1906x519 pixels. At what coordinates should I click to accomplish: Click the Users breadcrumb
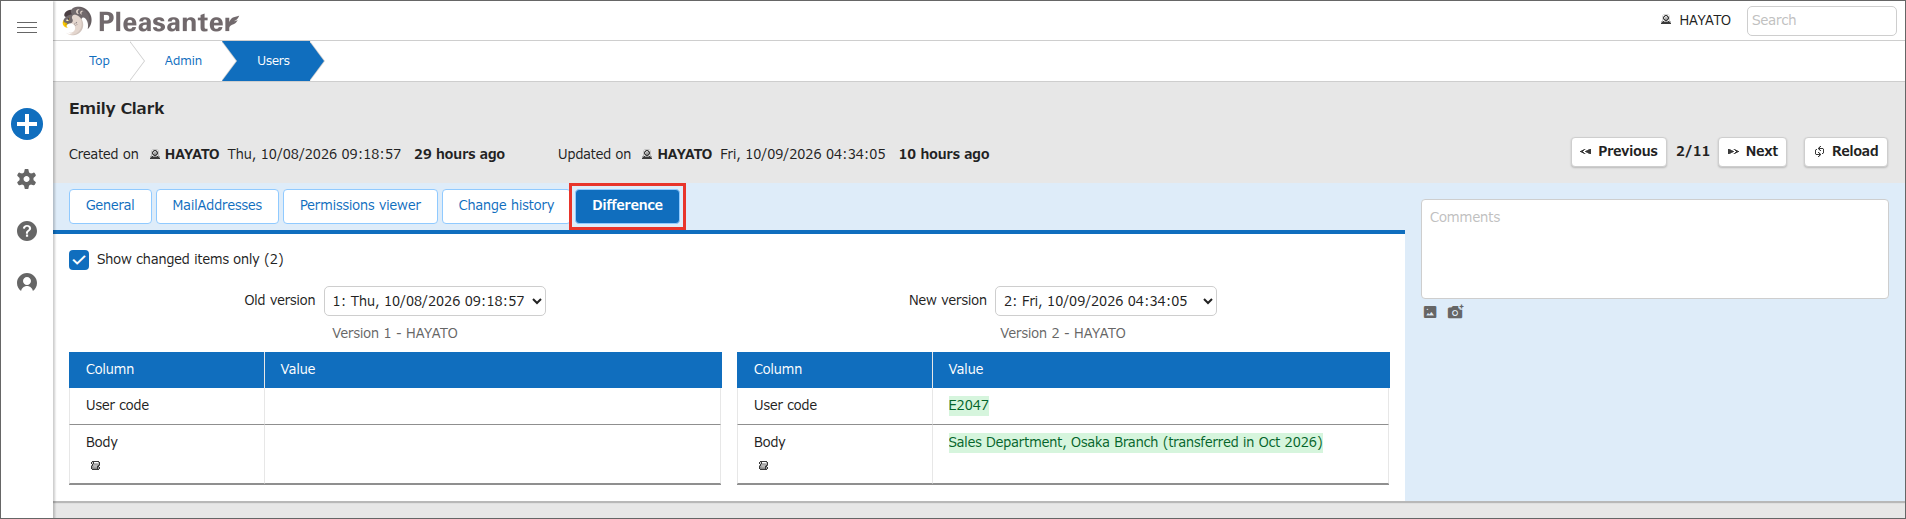pyautogui.click(x=273, y=61)
